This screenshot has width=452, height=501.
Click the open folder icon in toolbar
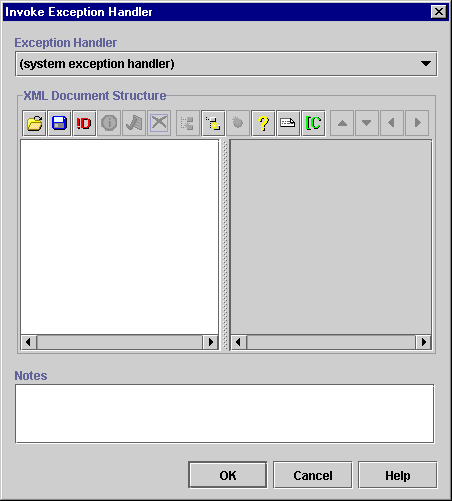point(34,123)
